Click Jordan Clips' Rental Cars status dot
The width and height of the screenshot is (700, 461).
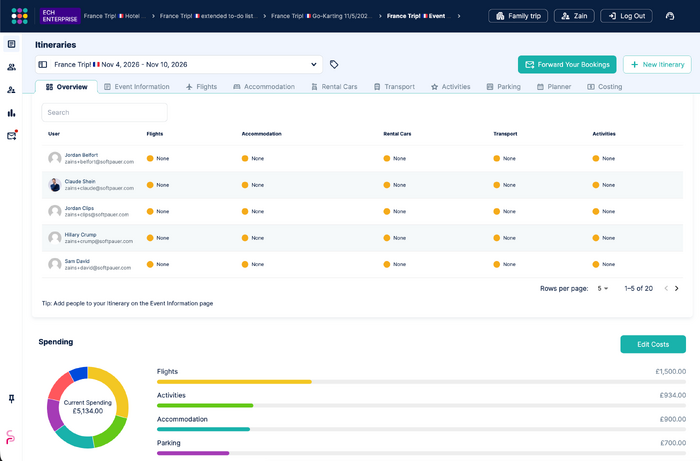point(387,212)
